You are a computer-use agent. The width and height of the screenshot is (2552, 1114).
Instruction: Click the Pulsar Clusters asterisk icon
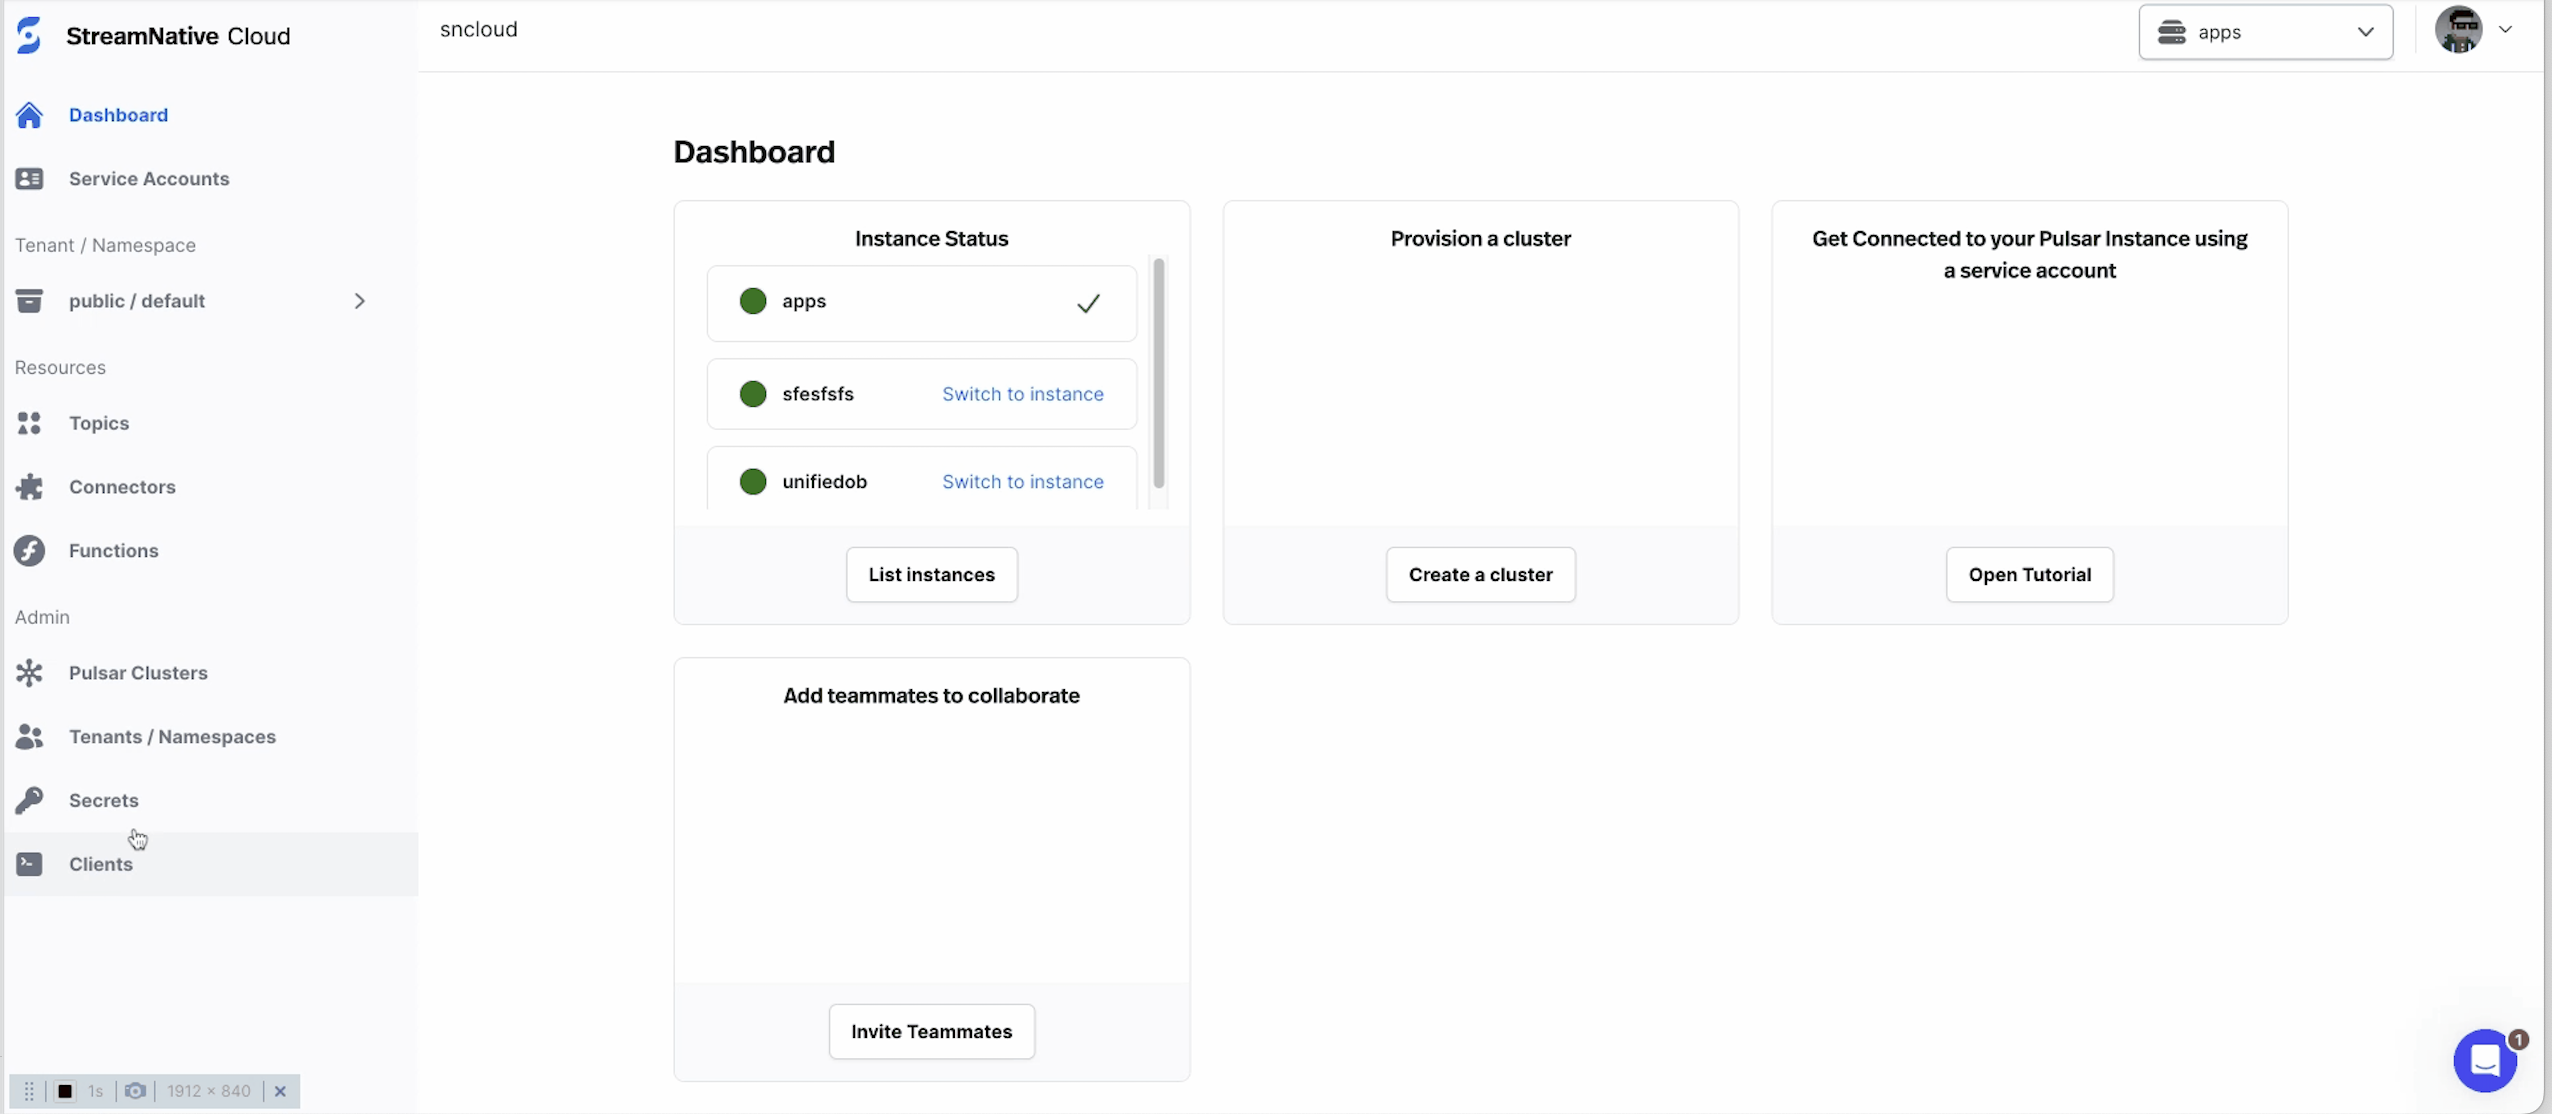(x=29, y=673)
